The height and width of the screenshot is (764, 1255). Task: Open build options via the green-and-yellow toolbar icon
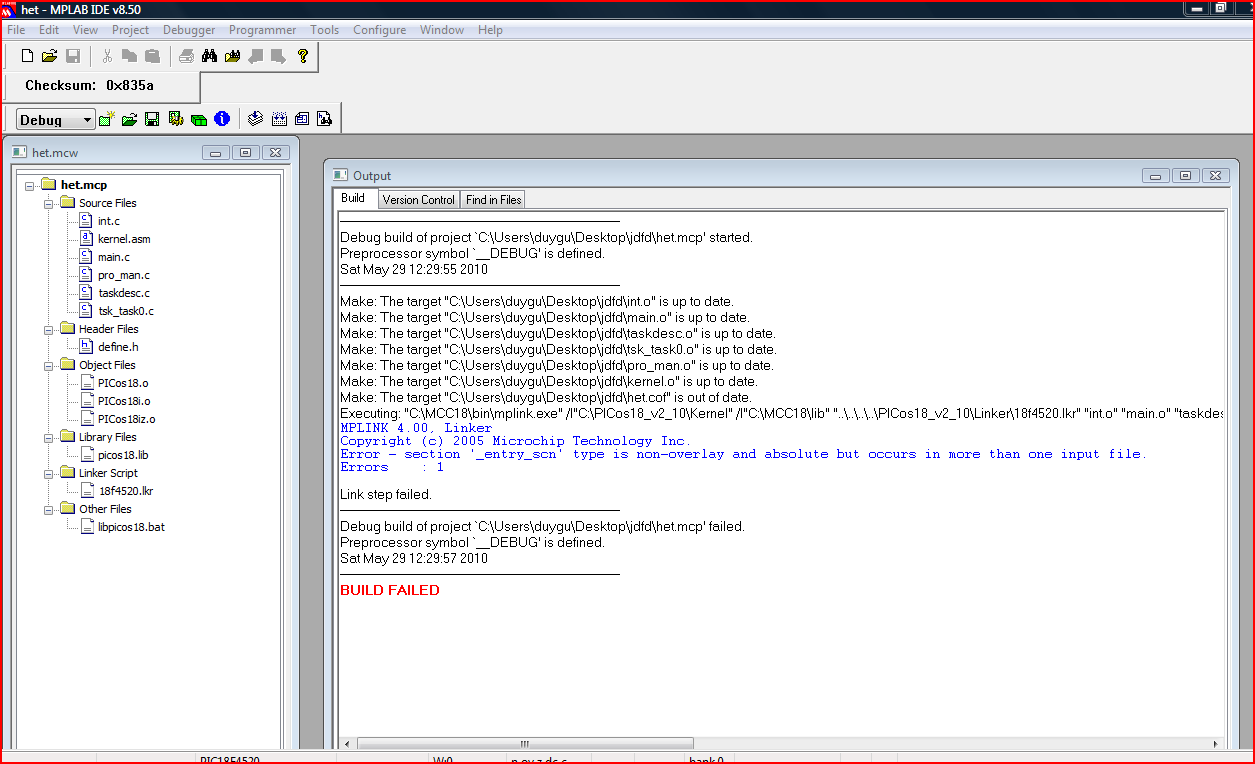coord(176,119)
